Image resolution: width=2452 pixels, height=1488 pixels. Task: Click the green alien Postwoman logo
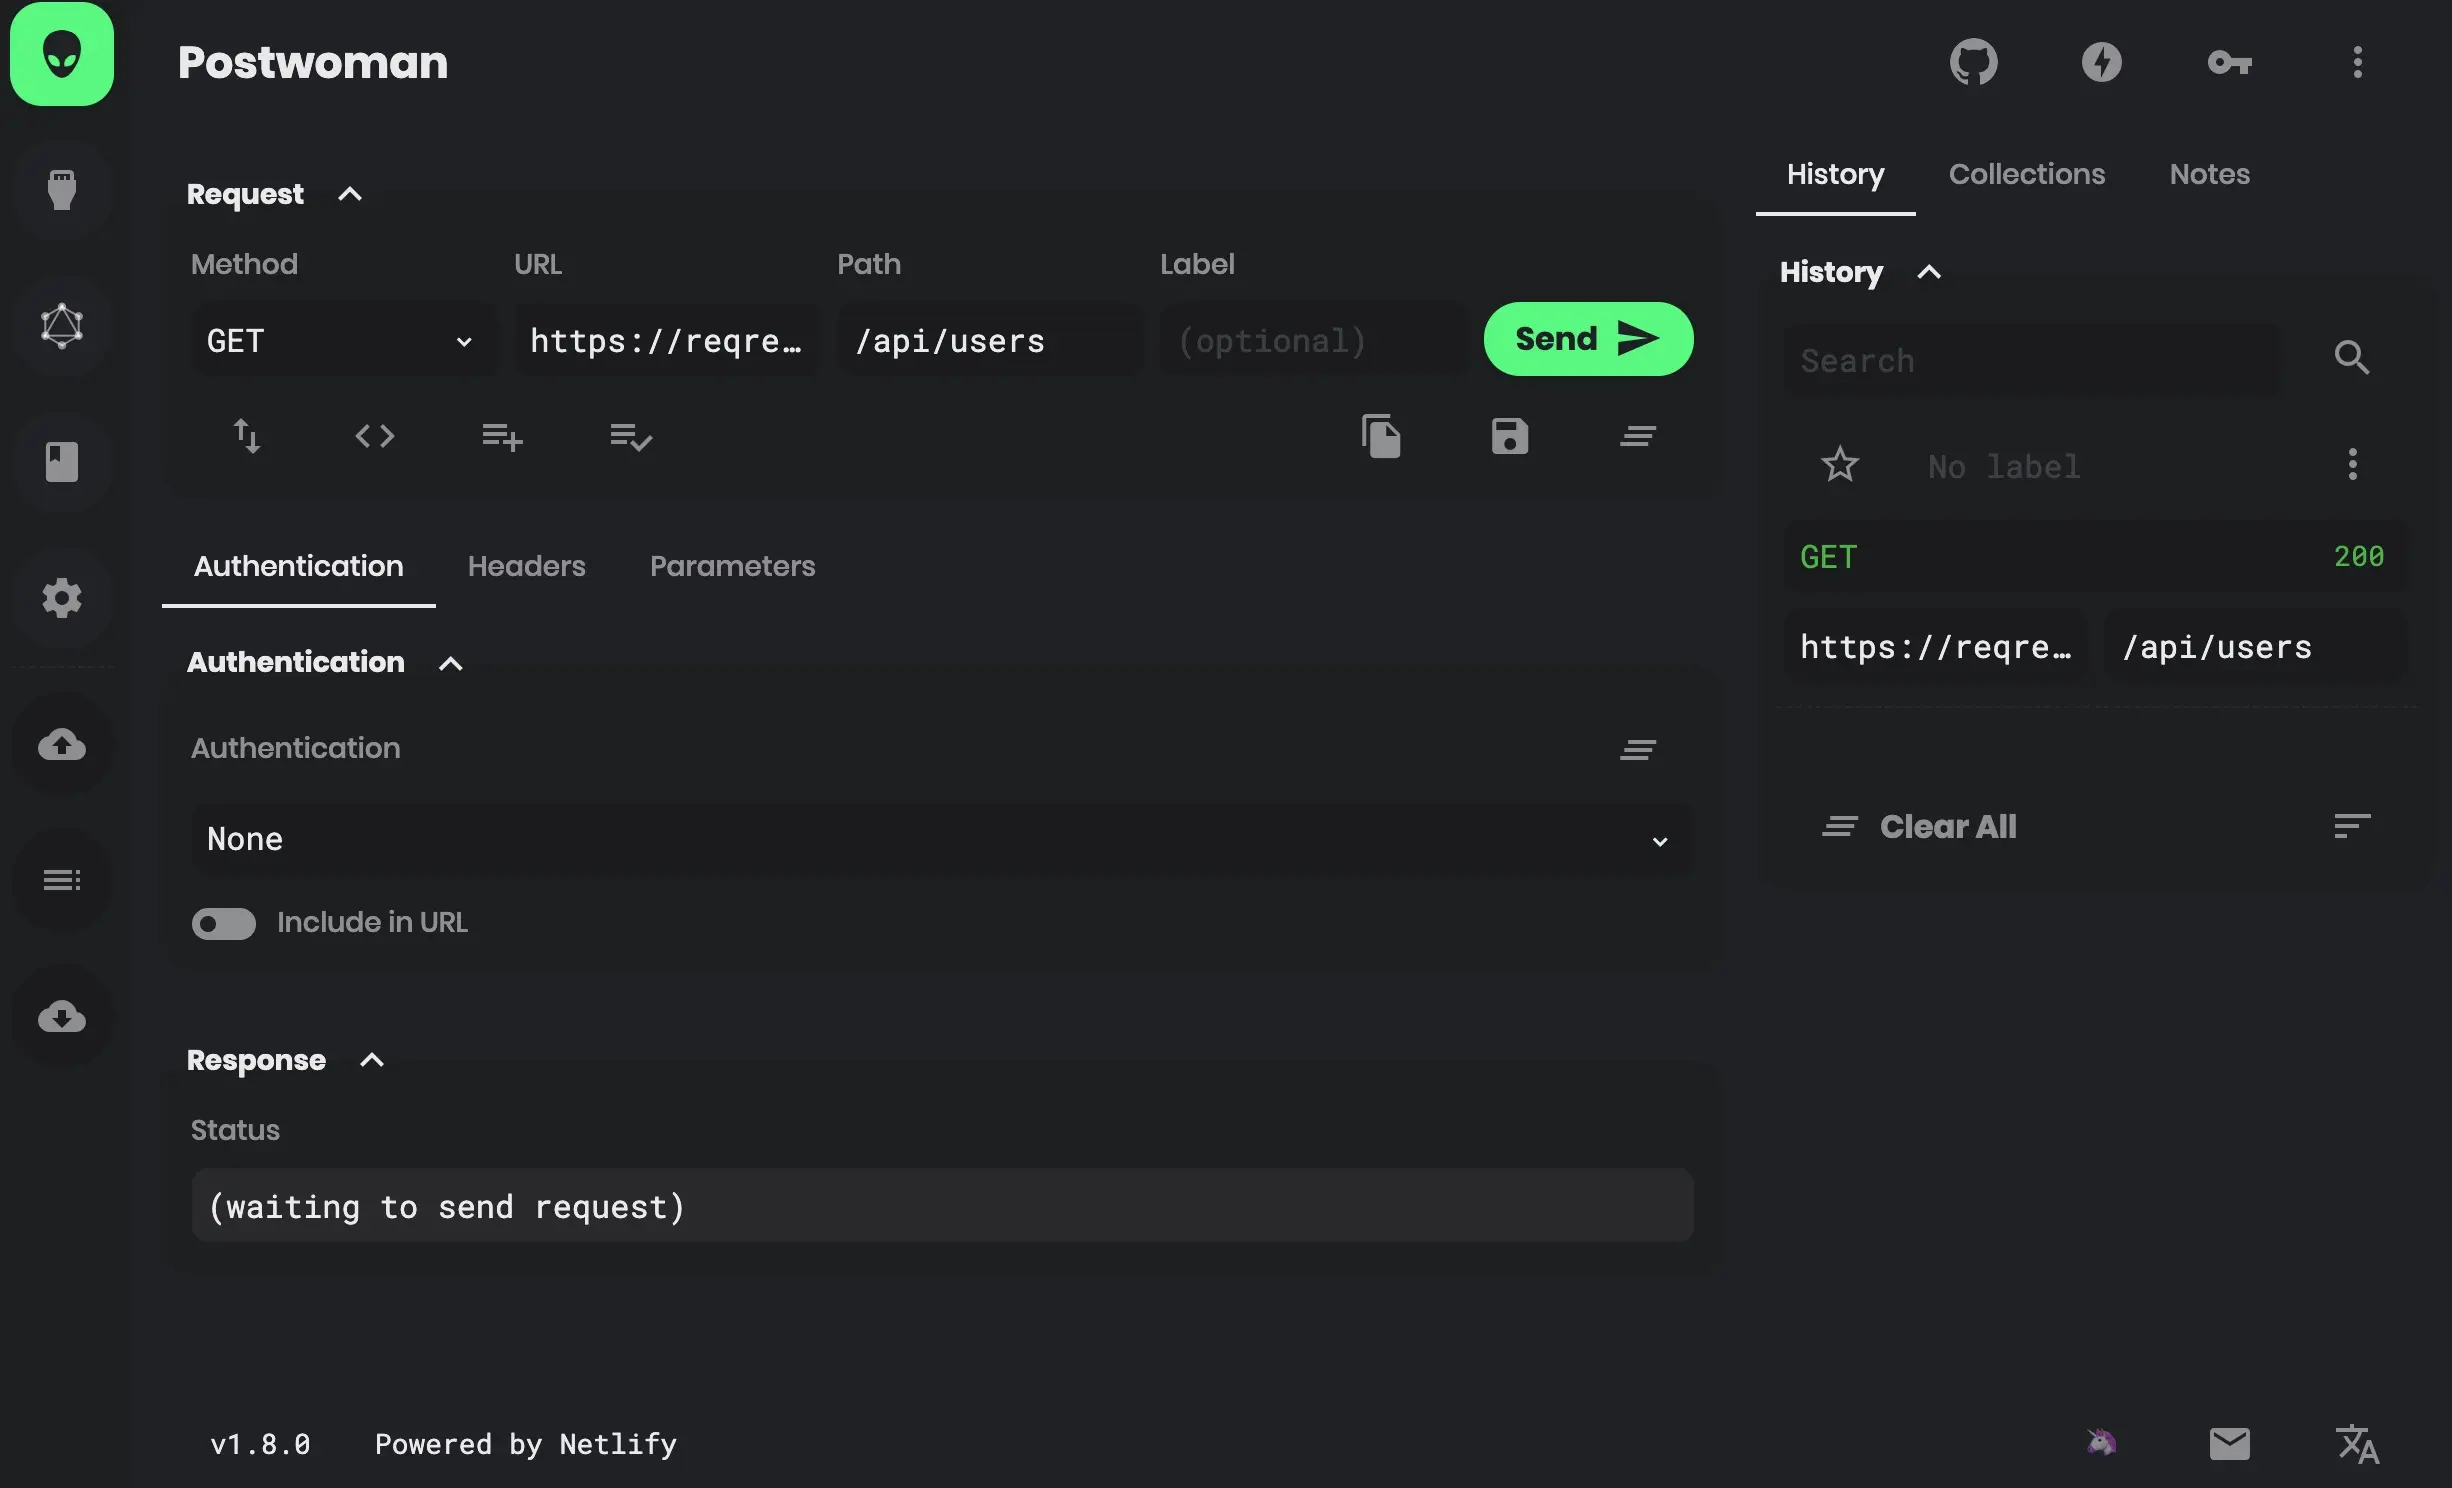click(x=62, y=54)
